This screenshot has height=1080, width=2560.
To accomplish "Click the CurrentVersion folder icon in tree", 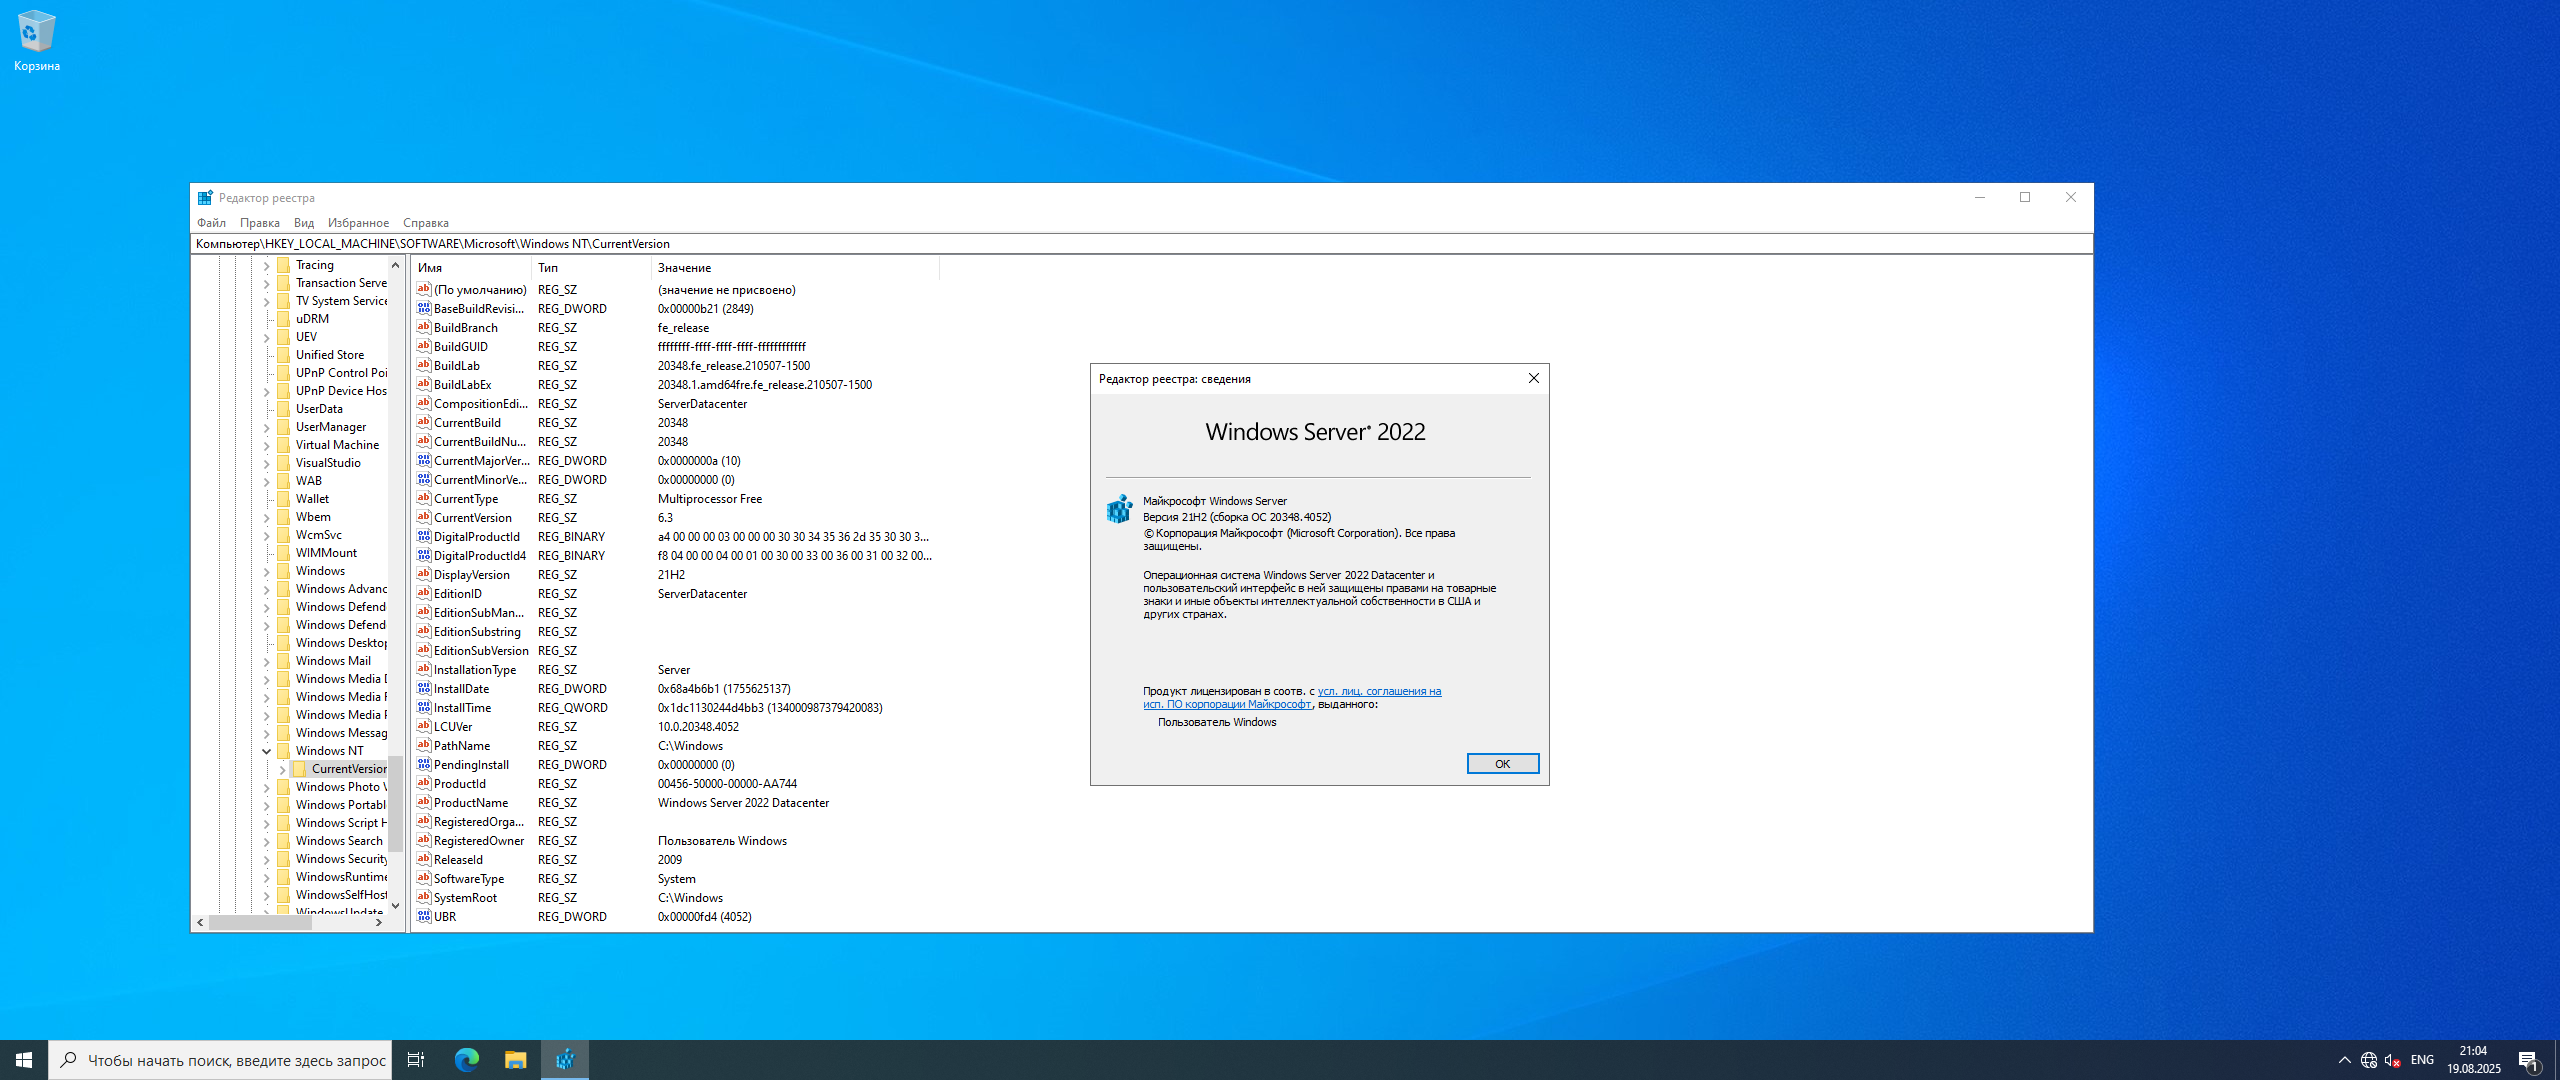I will click(299, 769).
